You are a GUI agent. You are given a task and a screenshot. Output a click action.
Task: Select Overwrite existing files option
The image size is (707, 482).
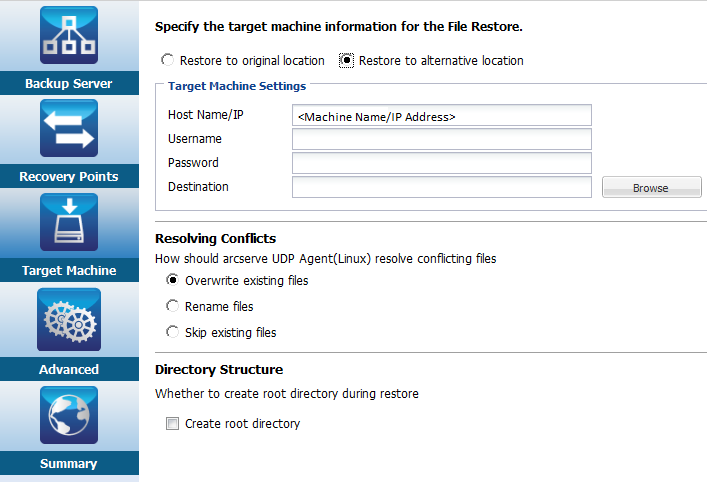[173, 281]
